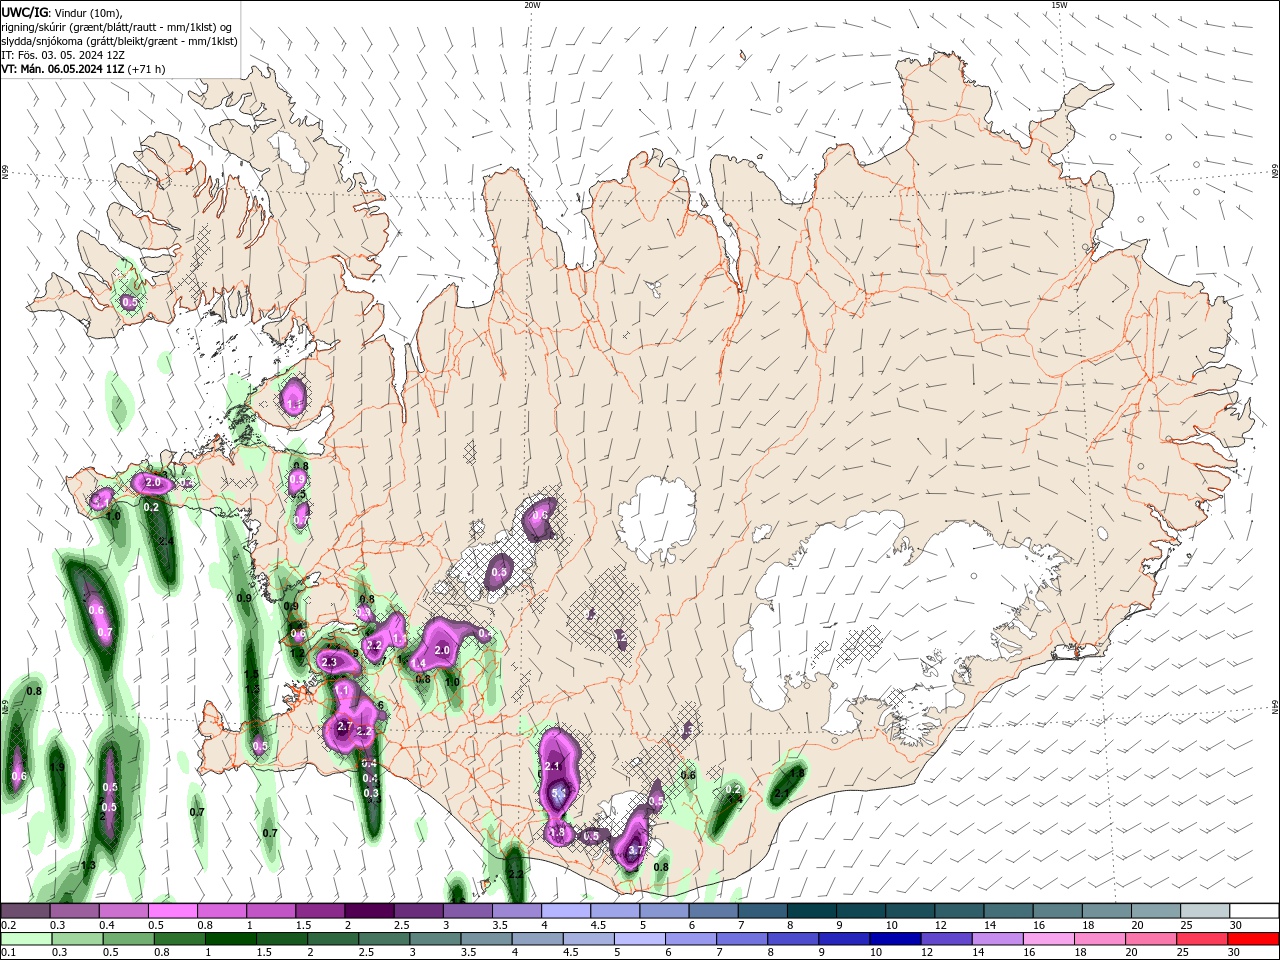Select the bright red 30 rain swatch
This screenshot has width=1280, height=960.
pos(1253,939)
